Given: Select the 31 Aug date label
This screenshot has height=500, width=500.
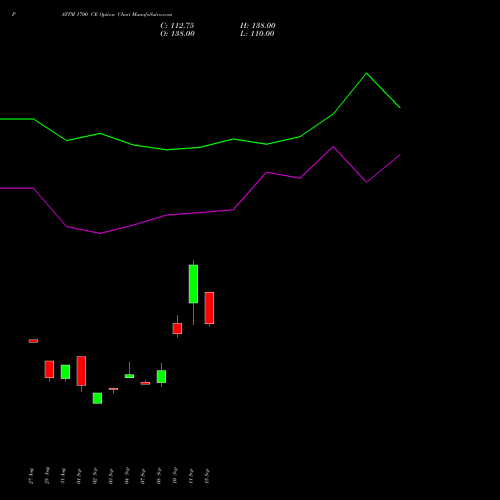Looking at the screenshot, I should (63, 476).
